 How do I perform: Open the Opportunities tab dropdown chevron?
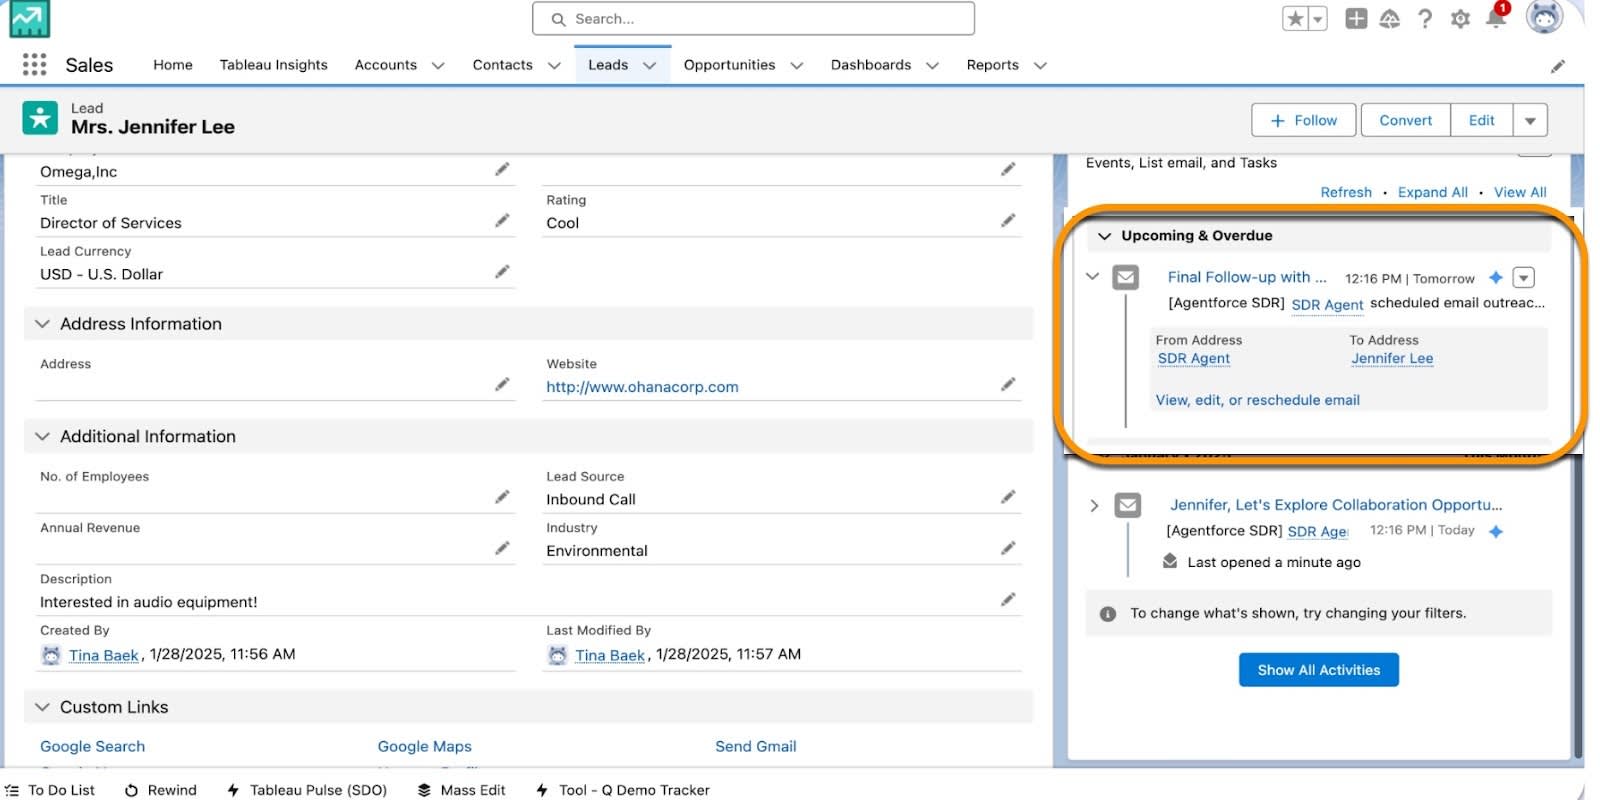click(x=797, y=66)
